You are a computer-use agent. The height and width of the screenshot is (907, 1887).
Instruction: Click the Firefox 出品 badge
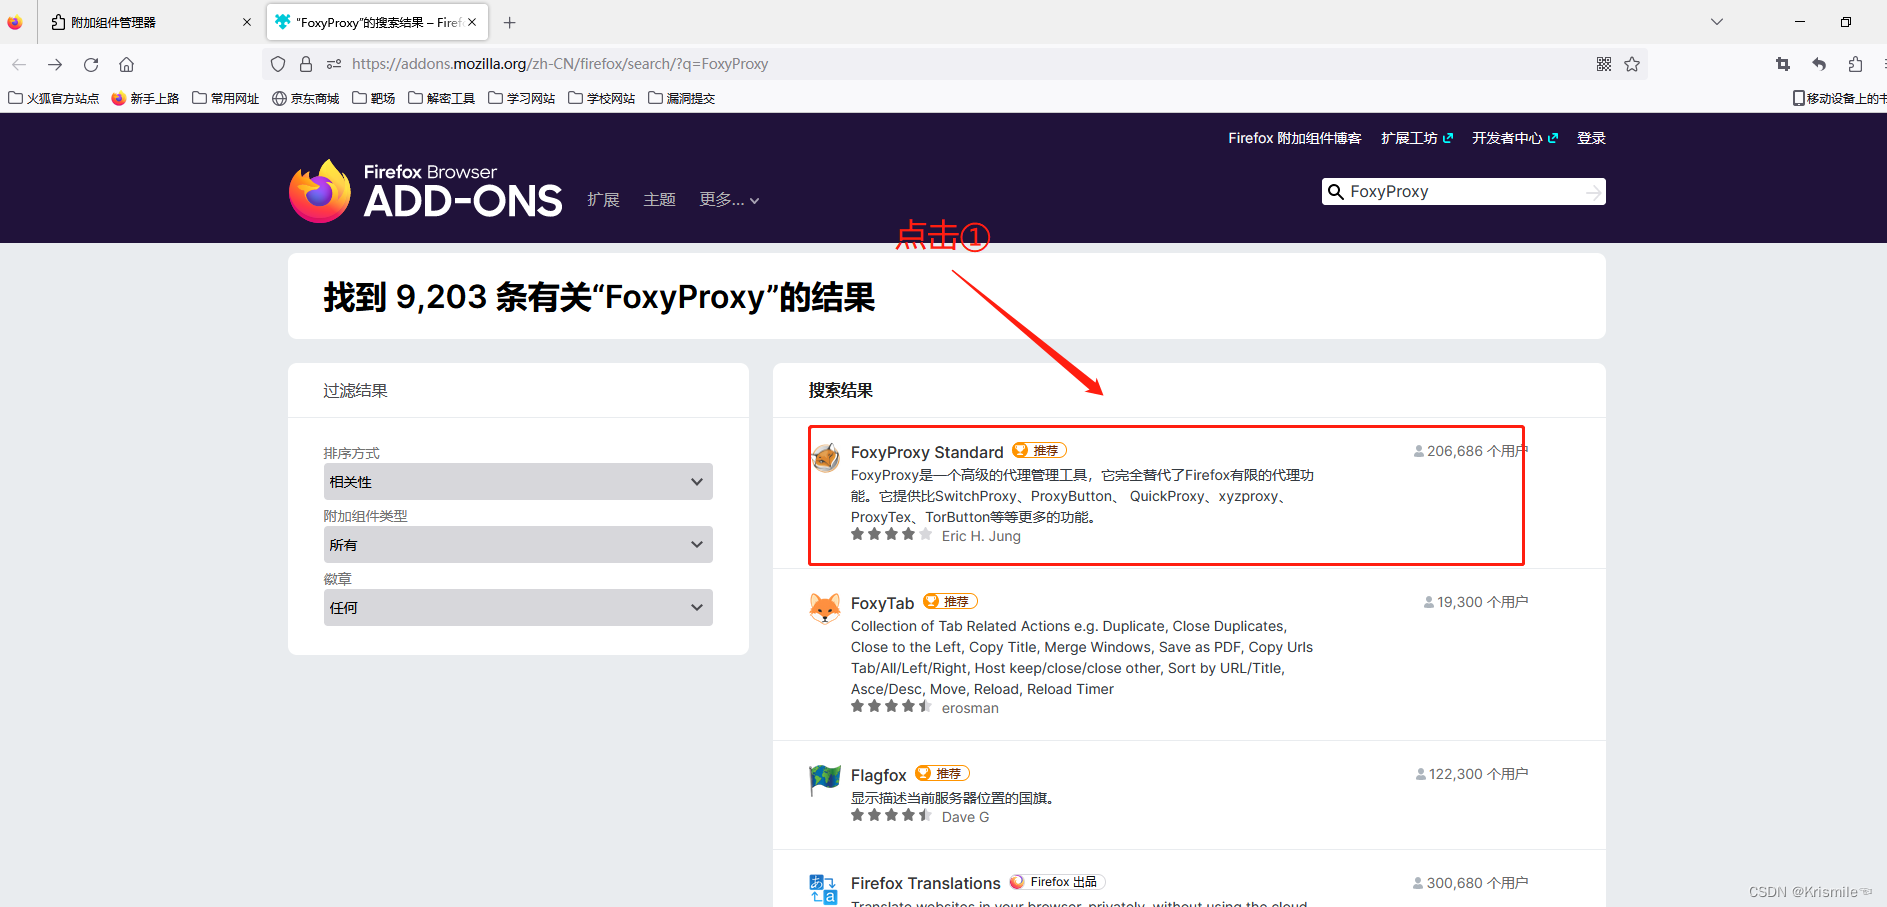[1056, 882]
